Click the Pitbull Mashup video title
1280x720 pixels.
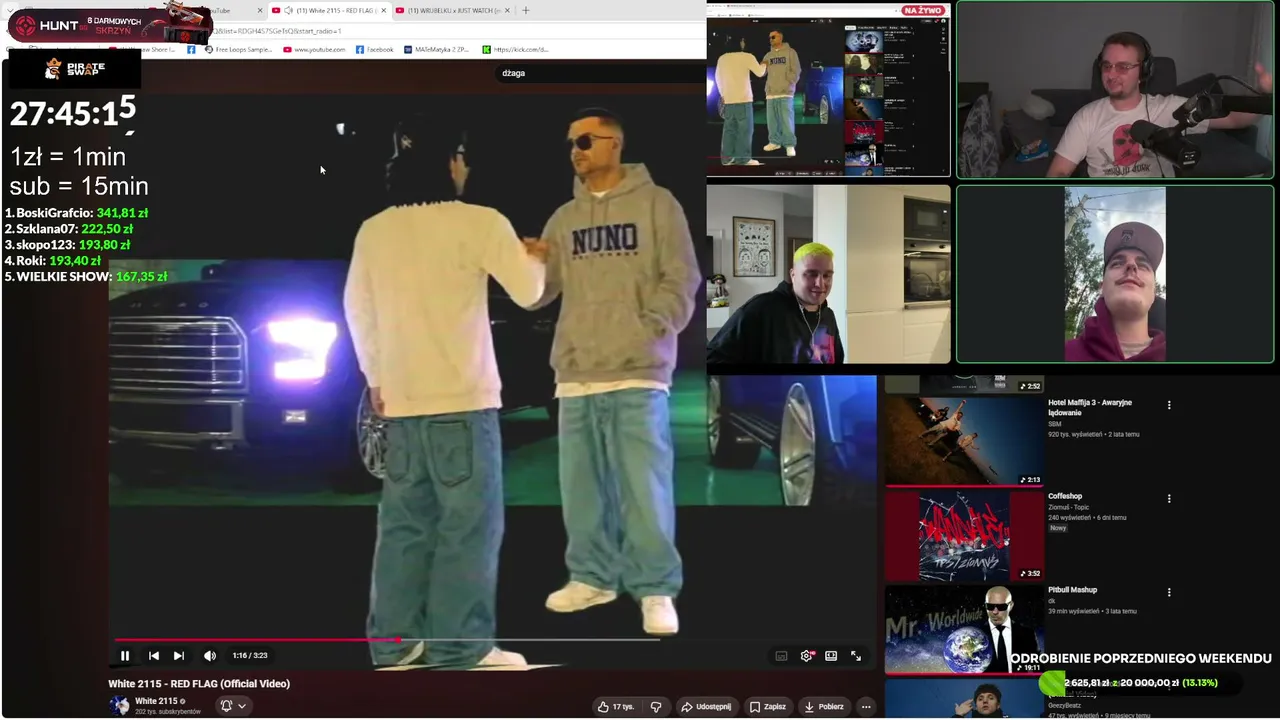tap(1072, 590)
